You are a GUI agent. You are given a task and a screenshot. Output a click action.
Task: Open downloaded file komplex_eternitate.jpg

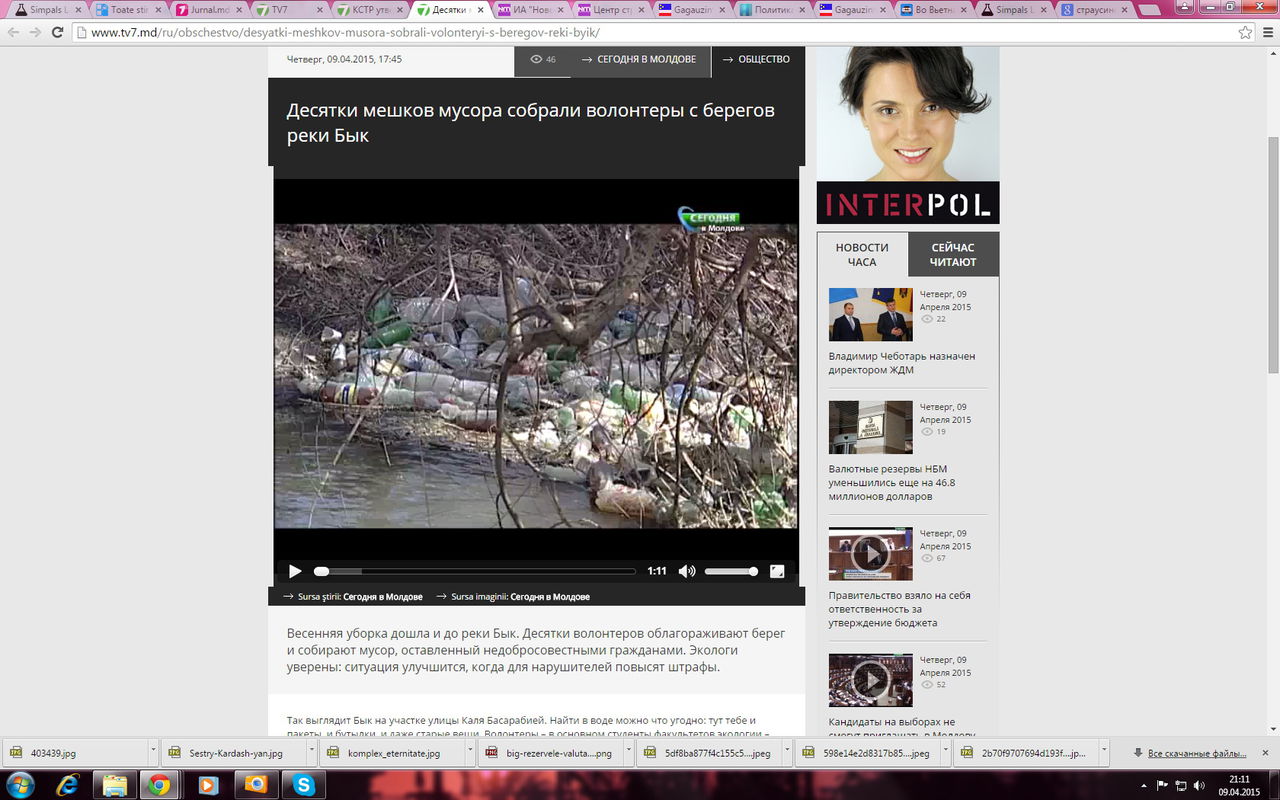click(392, 753)
